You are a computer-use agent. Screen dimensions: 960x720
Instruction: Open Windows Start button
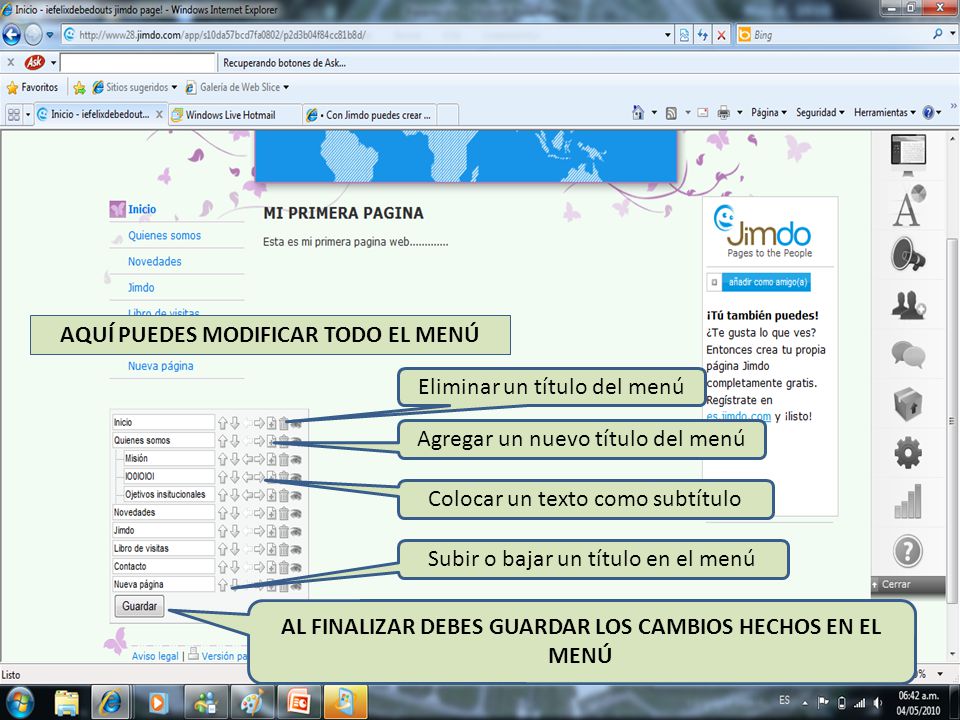click(x=18, y=702)
